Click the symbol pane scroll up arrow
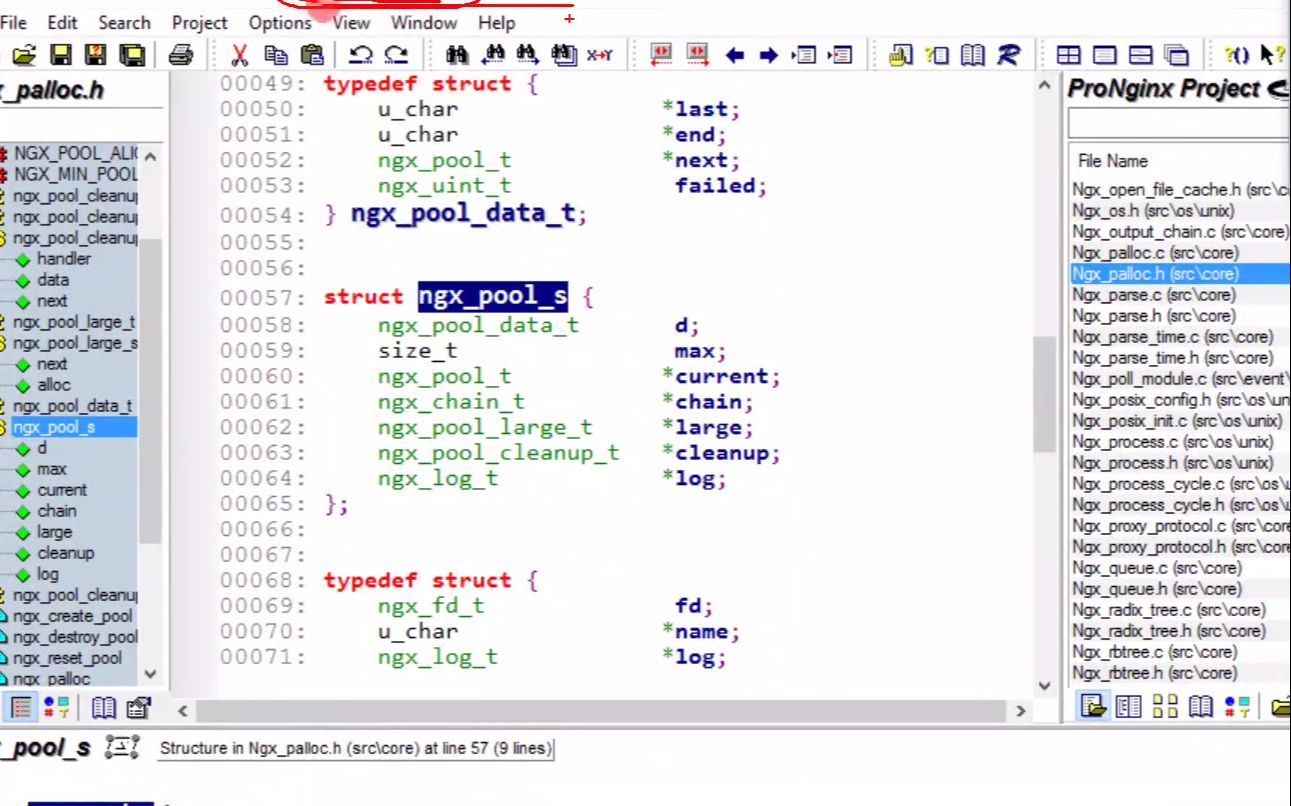The height and width of the screenshot is (806, 1291). 150,156
